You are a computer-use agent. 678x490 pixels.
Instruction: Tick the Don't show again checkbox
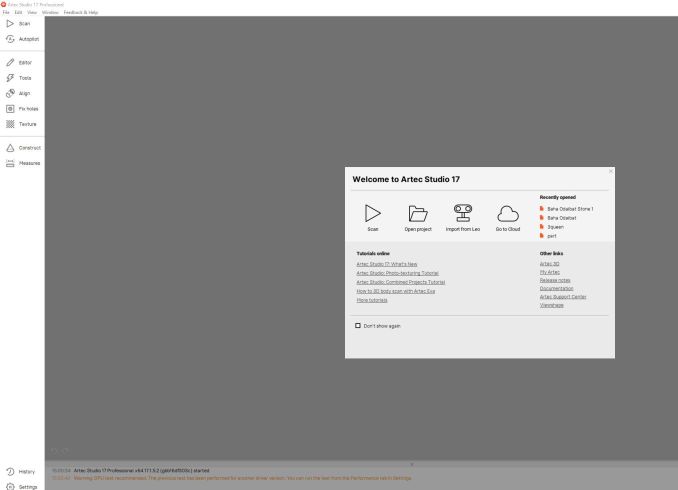click(358, 326)
